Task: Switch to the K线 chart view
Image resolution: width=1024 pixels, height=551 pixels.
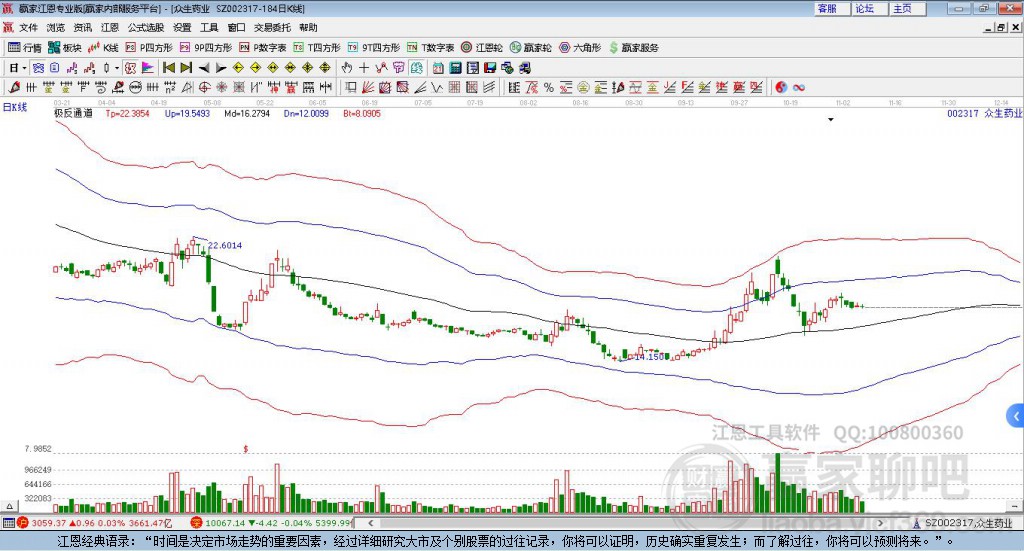Action: pyautogui.click(x=103, y=48)
